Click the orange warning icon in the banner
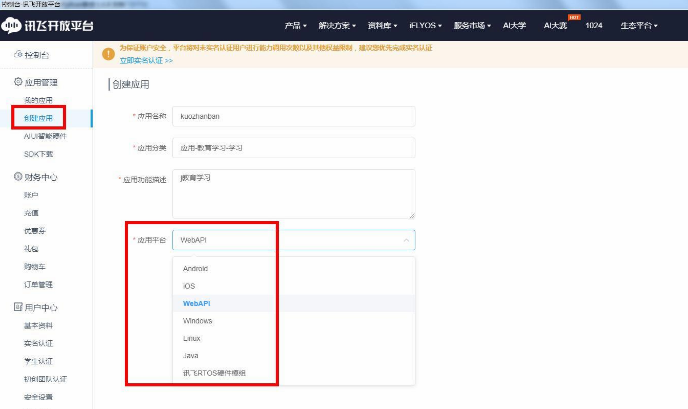Viewport: 688px width, 409px height. click(x=108, y=54)
